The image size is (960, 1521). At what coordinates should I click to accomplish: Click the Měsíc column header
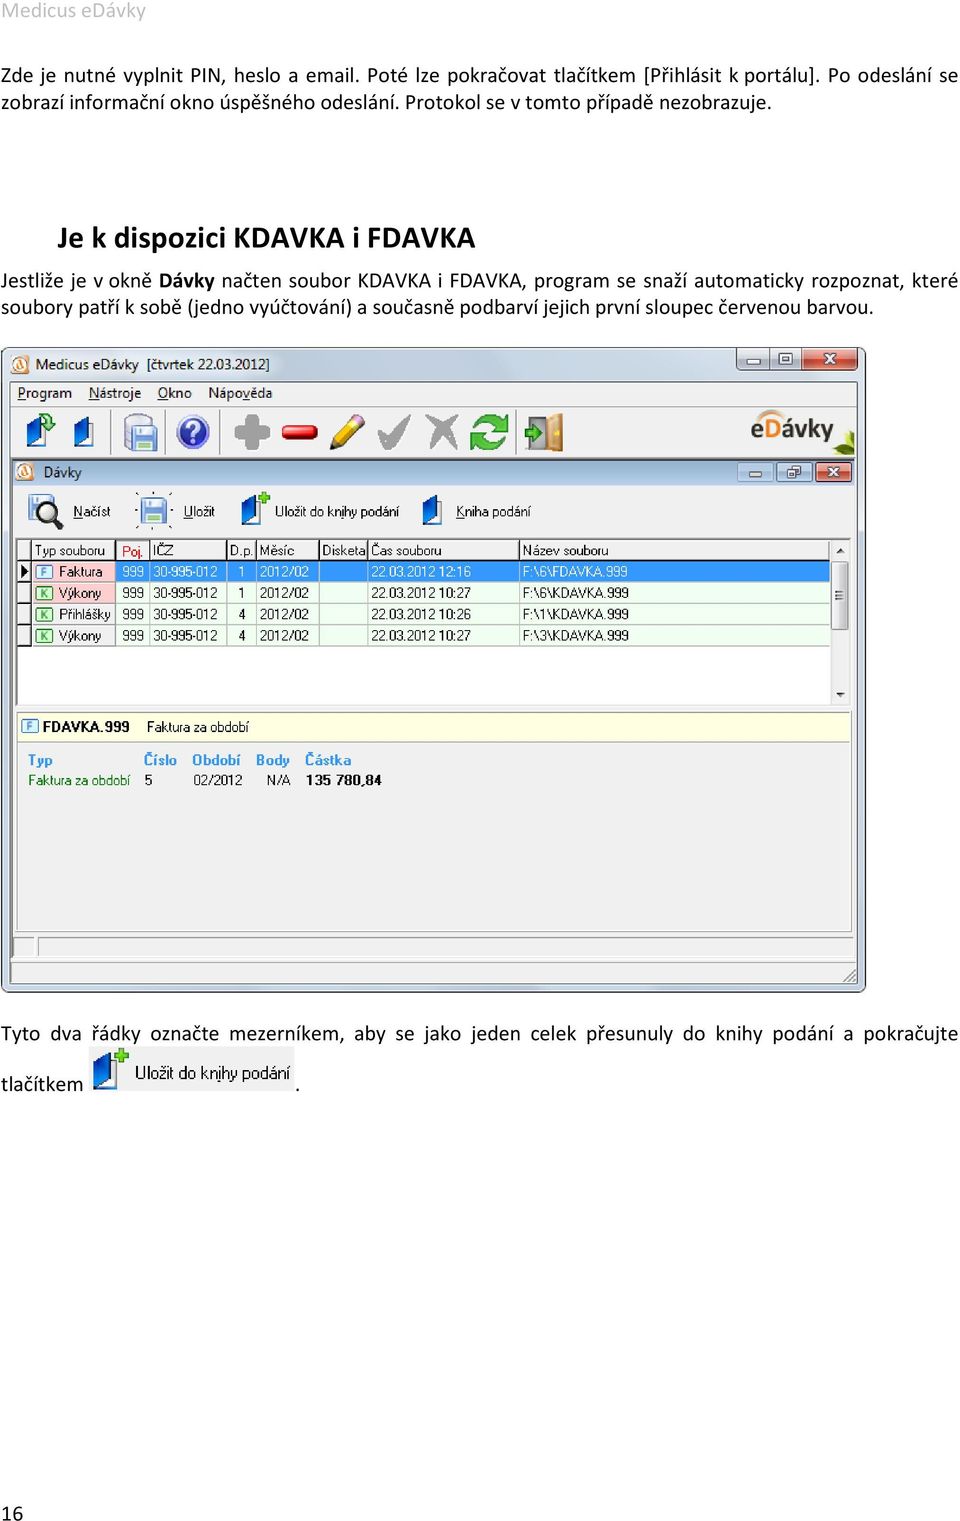[x=288, y=550]
